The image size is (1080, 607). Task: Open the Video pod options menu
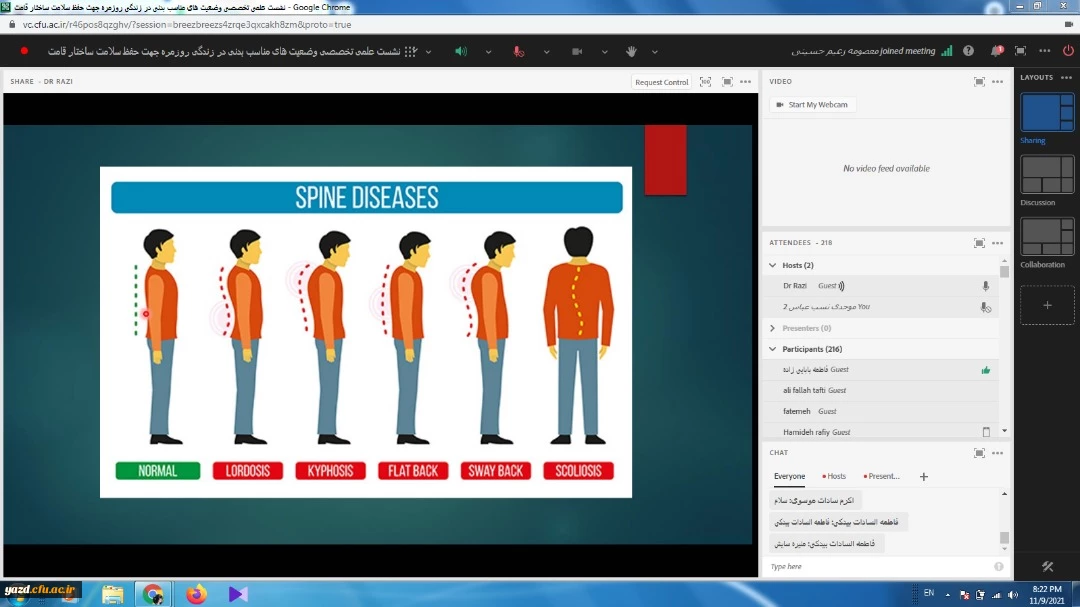pyautogui.click(x=997, y=82)
